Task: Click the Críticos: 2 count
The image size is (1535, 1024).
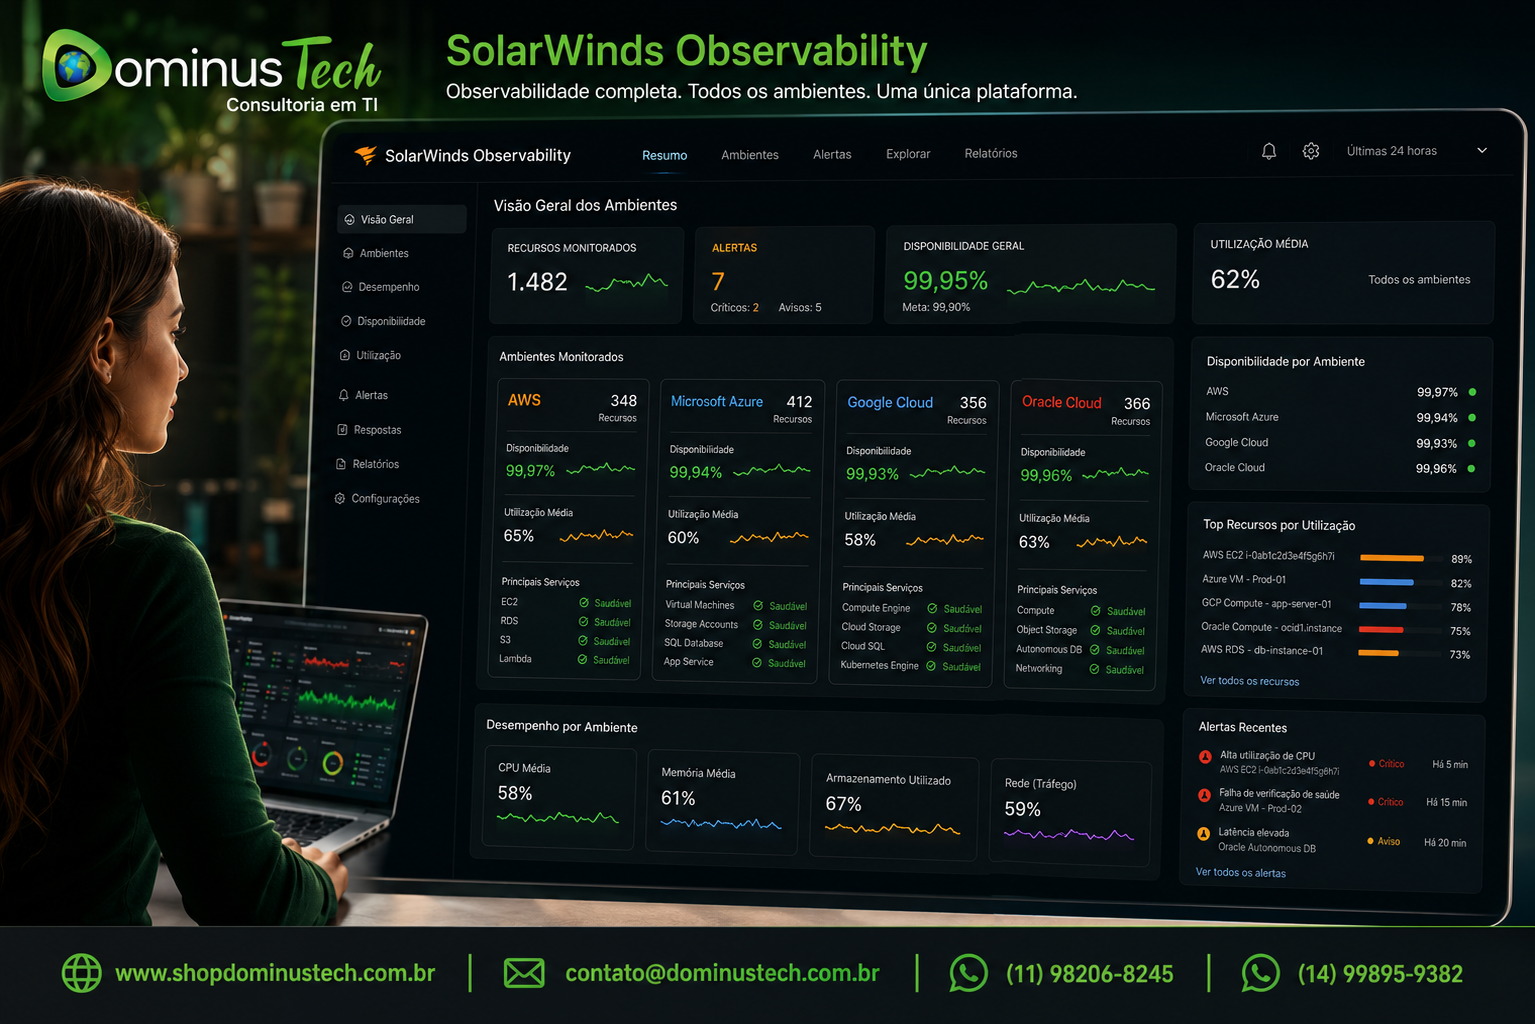Action: 734,308
